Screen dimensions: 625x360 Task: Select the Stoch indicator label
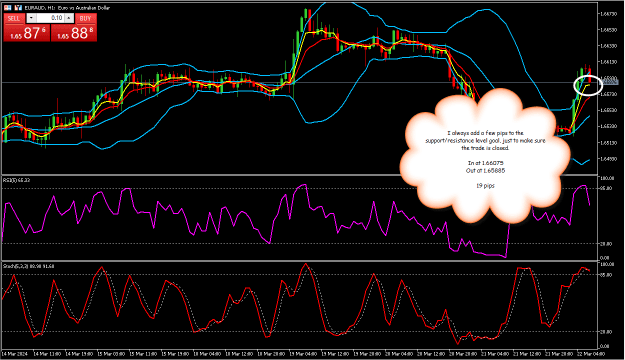coord(29,266)
